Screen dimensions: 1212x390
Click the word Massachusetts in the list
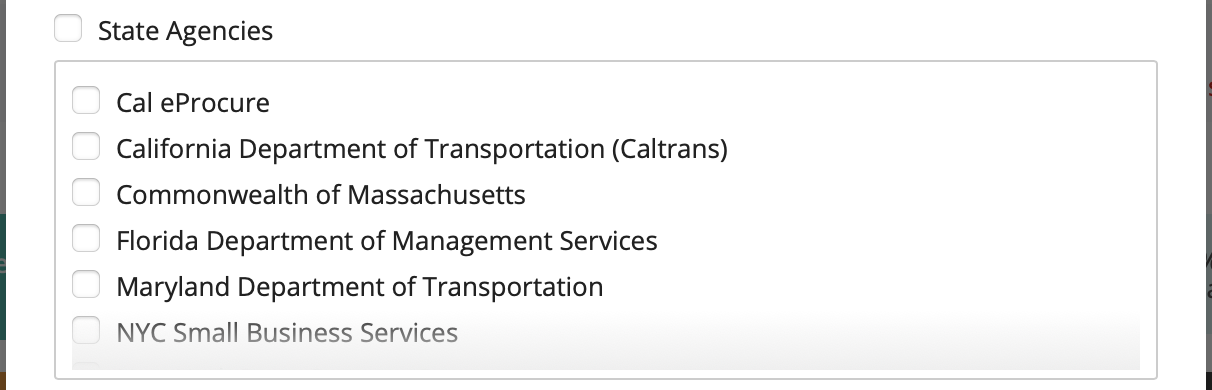(x=436, y=194)
